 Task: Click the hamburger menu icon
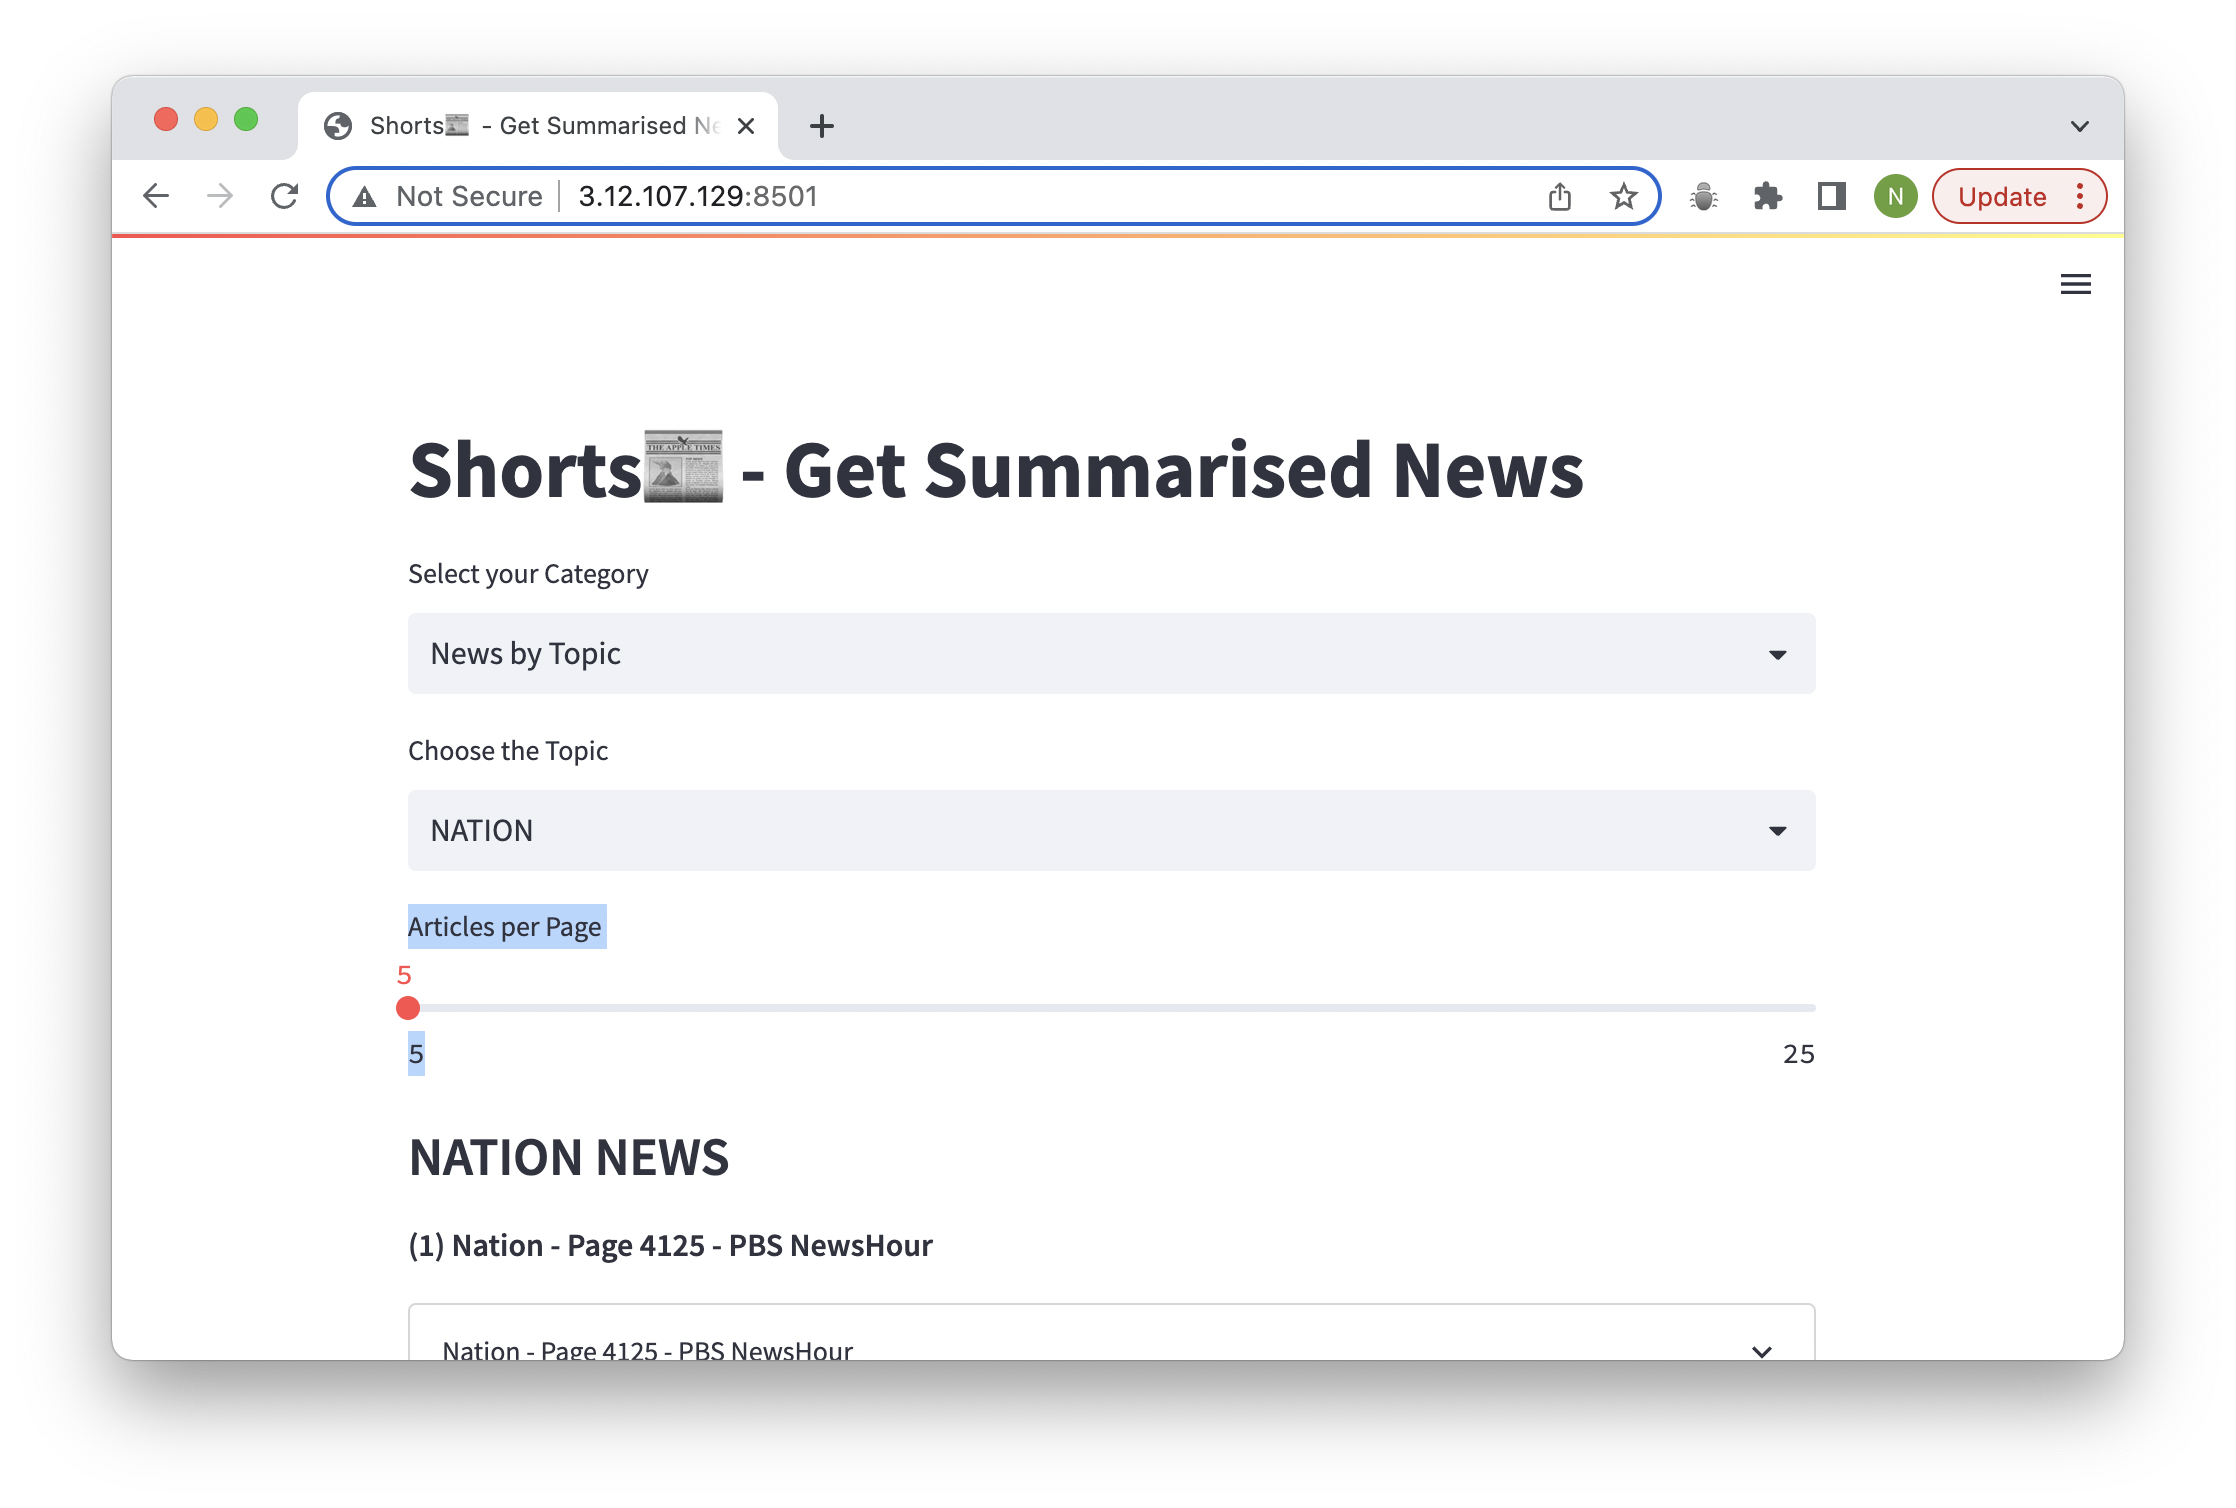pyautogui.click(x=2076, y=283)
